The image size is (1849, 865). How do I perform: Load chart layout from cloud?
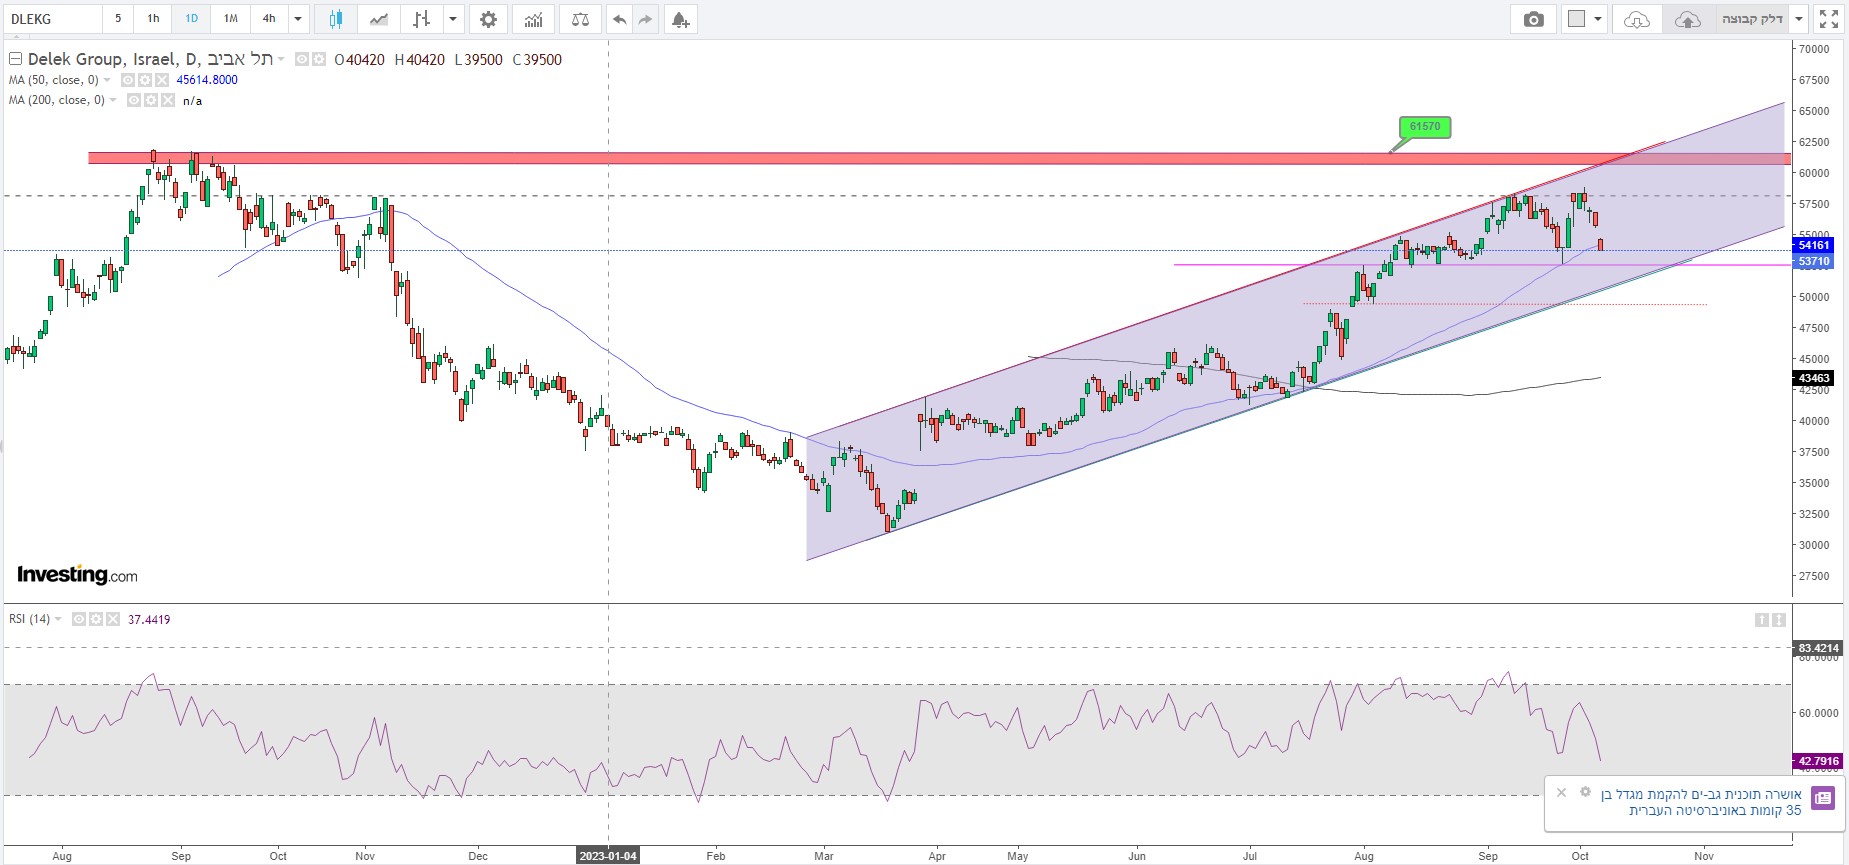[x=1637, y=19]
